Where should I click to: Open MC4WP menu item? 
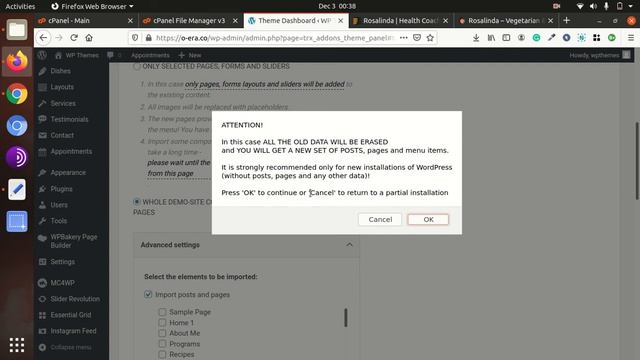click(62, 283)
